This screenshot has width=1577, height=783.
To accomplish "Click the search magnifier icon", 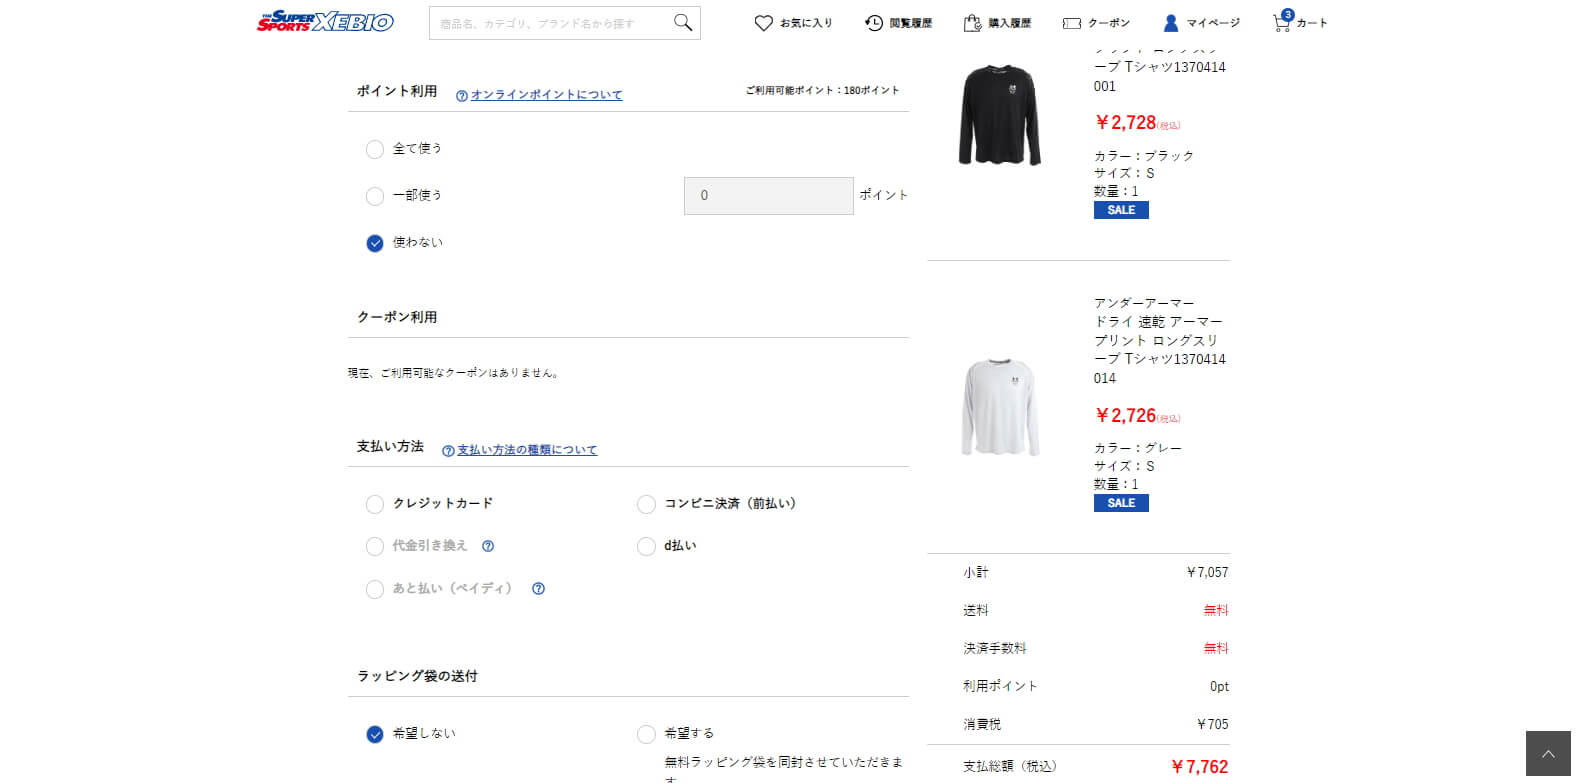I will pos(683,22).
